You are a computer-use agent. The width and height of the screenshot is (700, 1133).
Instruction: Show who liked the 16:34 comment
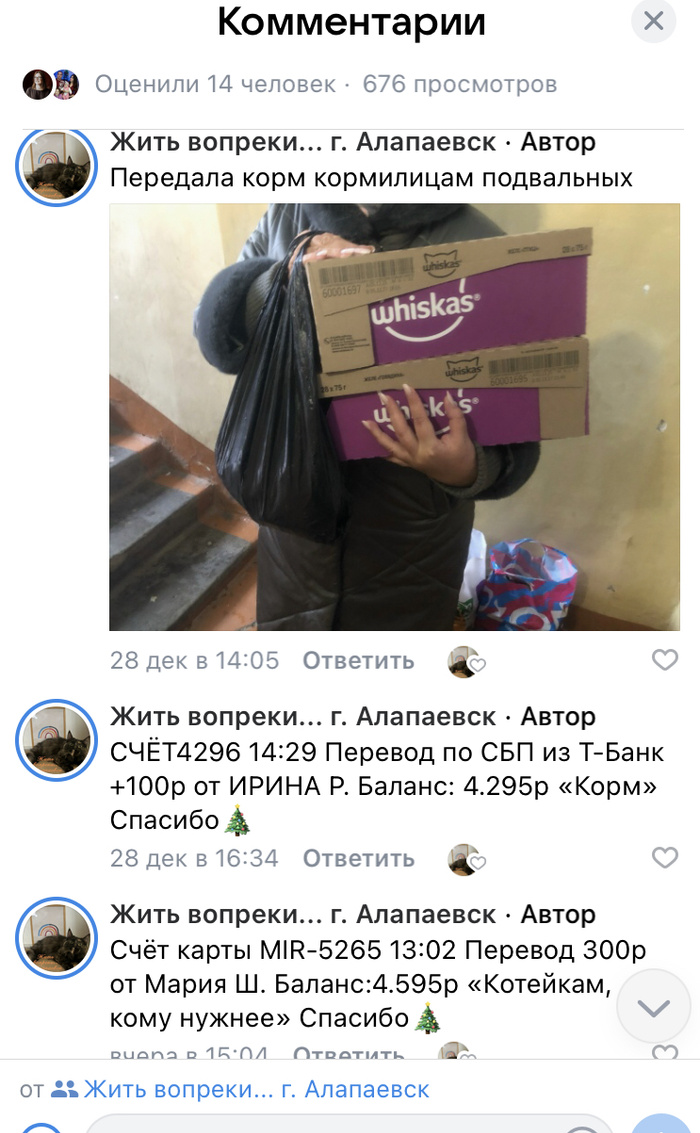466,859
